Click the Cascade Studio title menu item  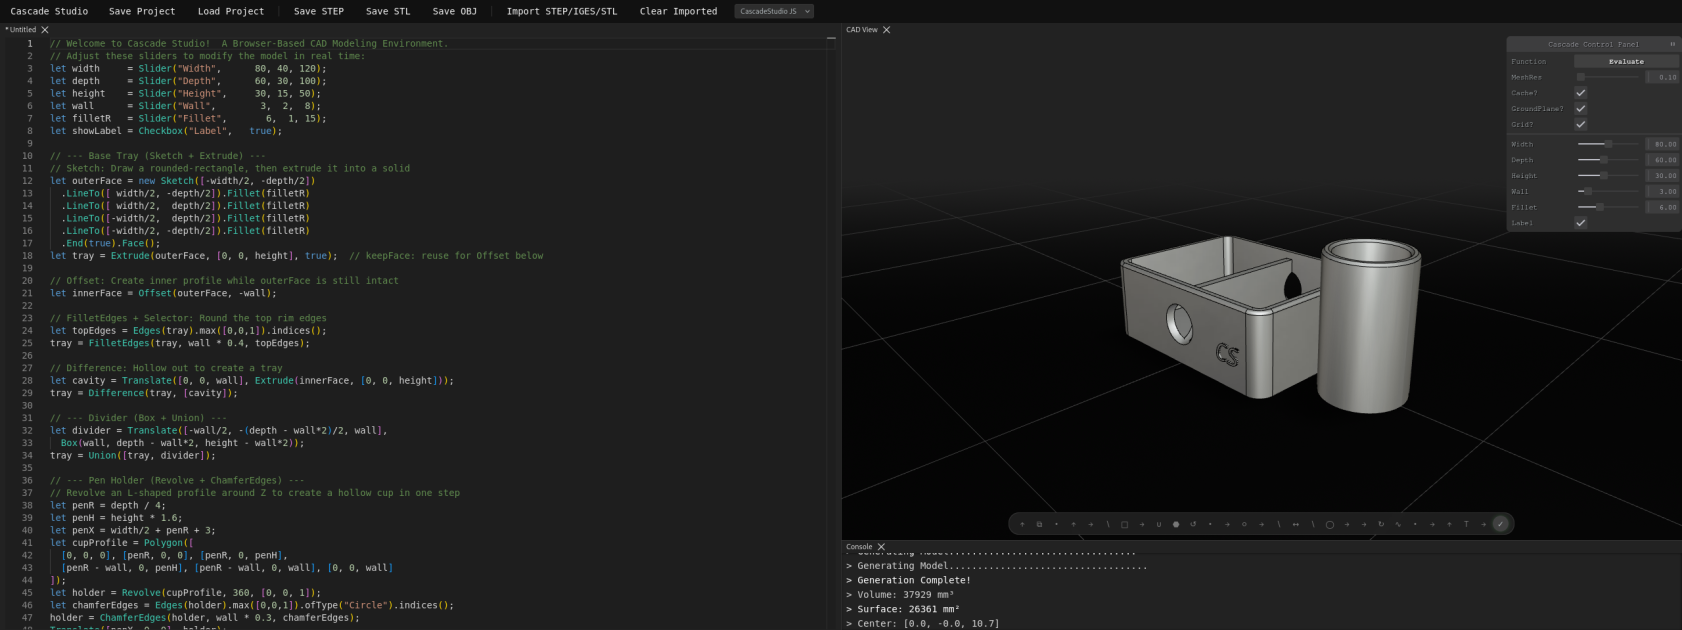tap(49, 11)
